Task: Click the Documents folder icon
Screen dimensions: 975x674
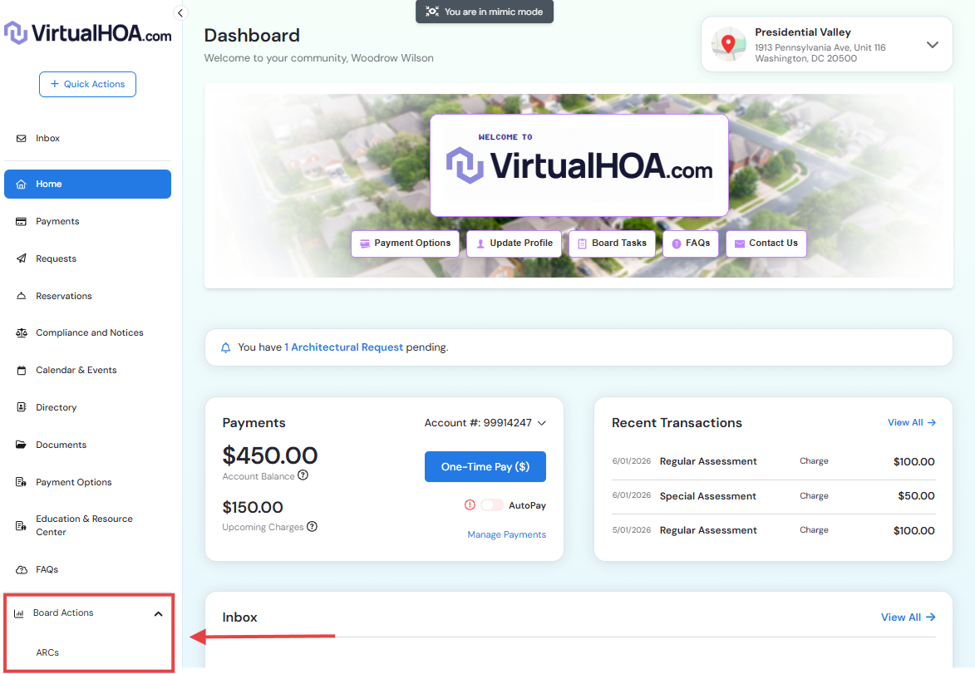Action: coord(21,445)
